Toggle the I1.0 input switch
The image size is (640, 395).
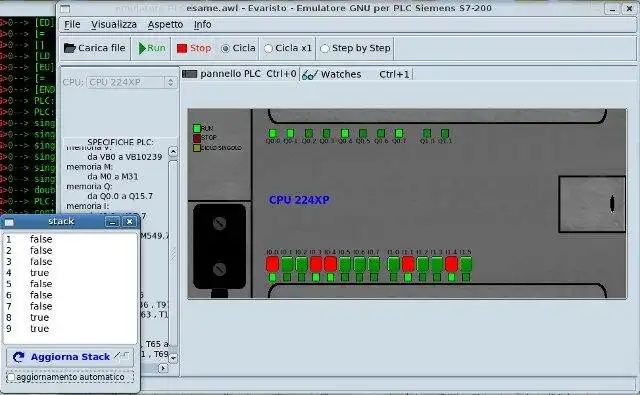393,264
